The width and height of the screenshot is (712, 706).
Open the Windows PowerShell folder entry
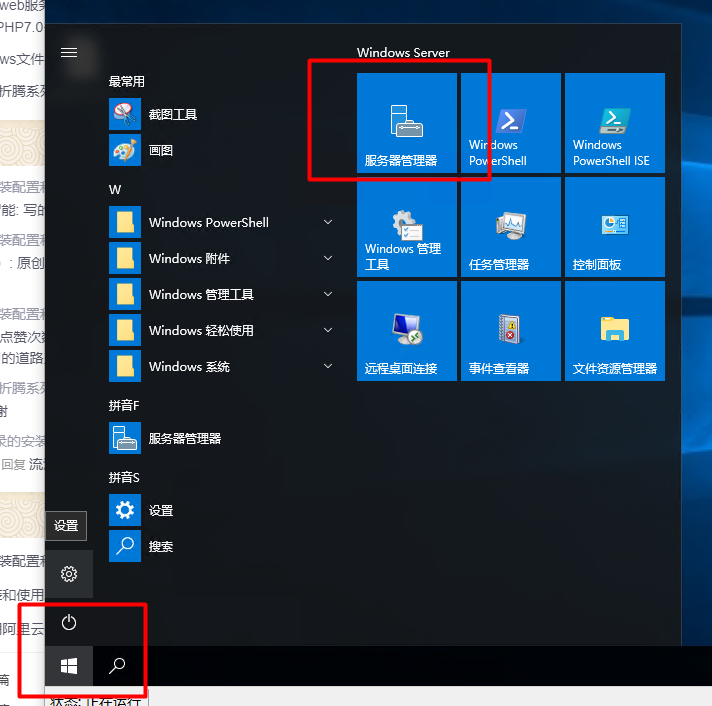222,222
